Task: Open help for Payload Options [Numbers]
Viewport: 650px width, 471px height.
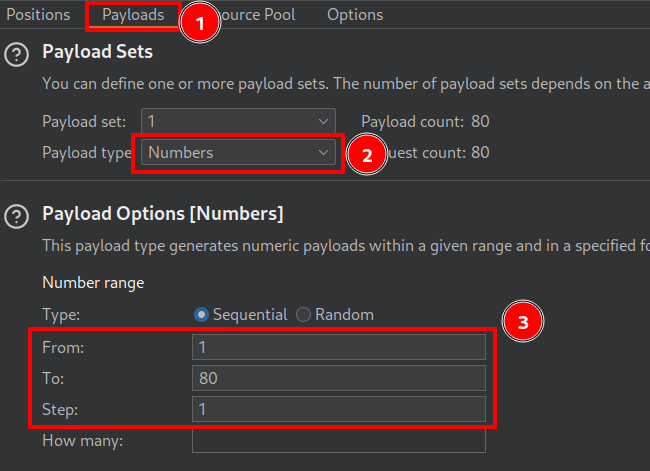Action: 17,216
